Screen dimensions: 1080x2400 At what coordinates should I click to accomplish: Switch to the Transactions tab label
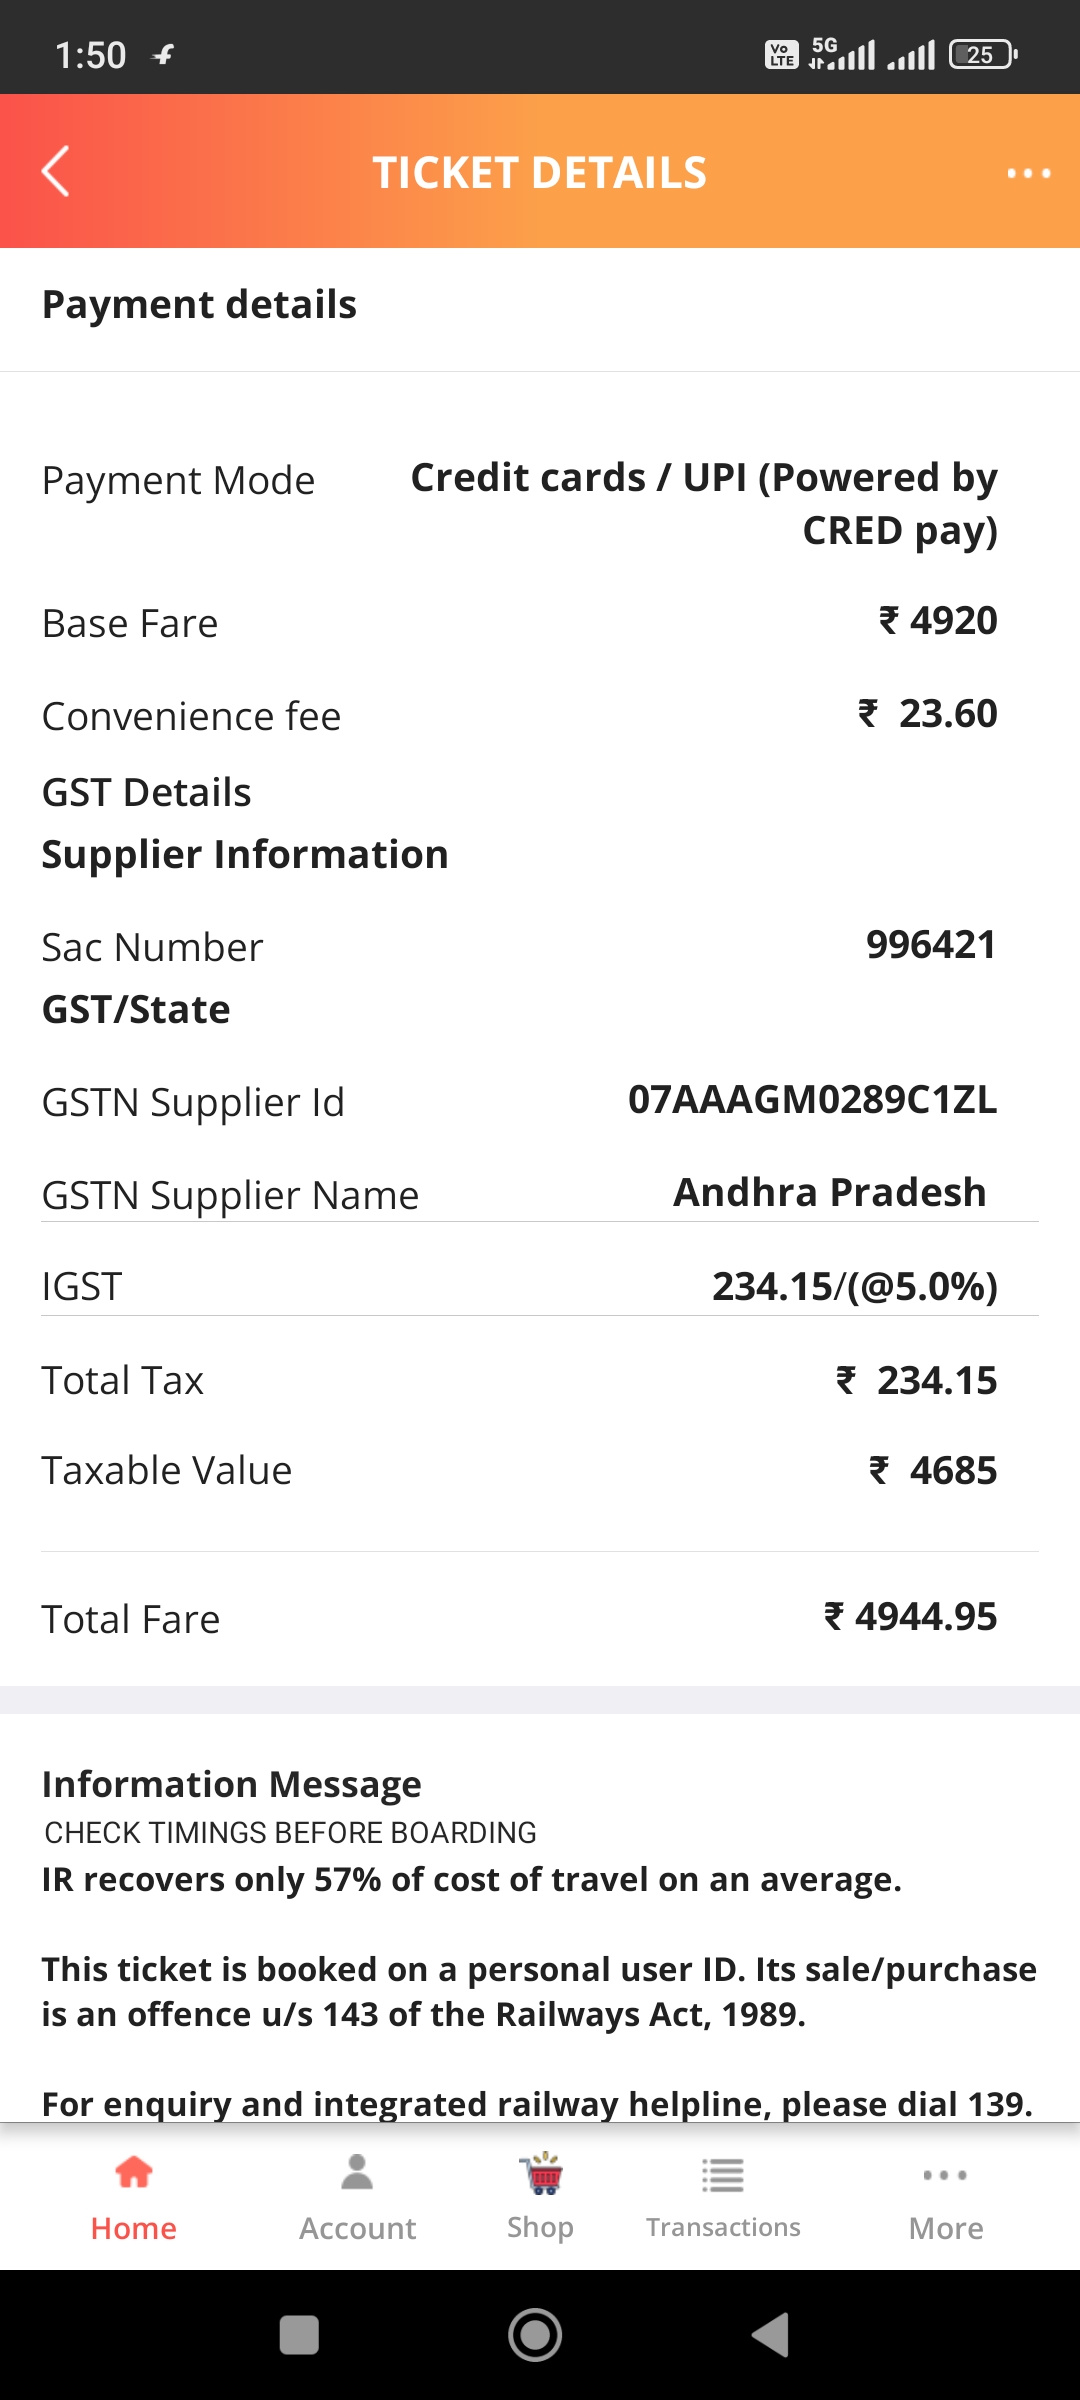click(x=722, y=2227)
